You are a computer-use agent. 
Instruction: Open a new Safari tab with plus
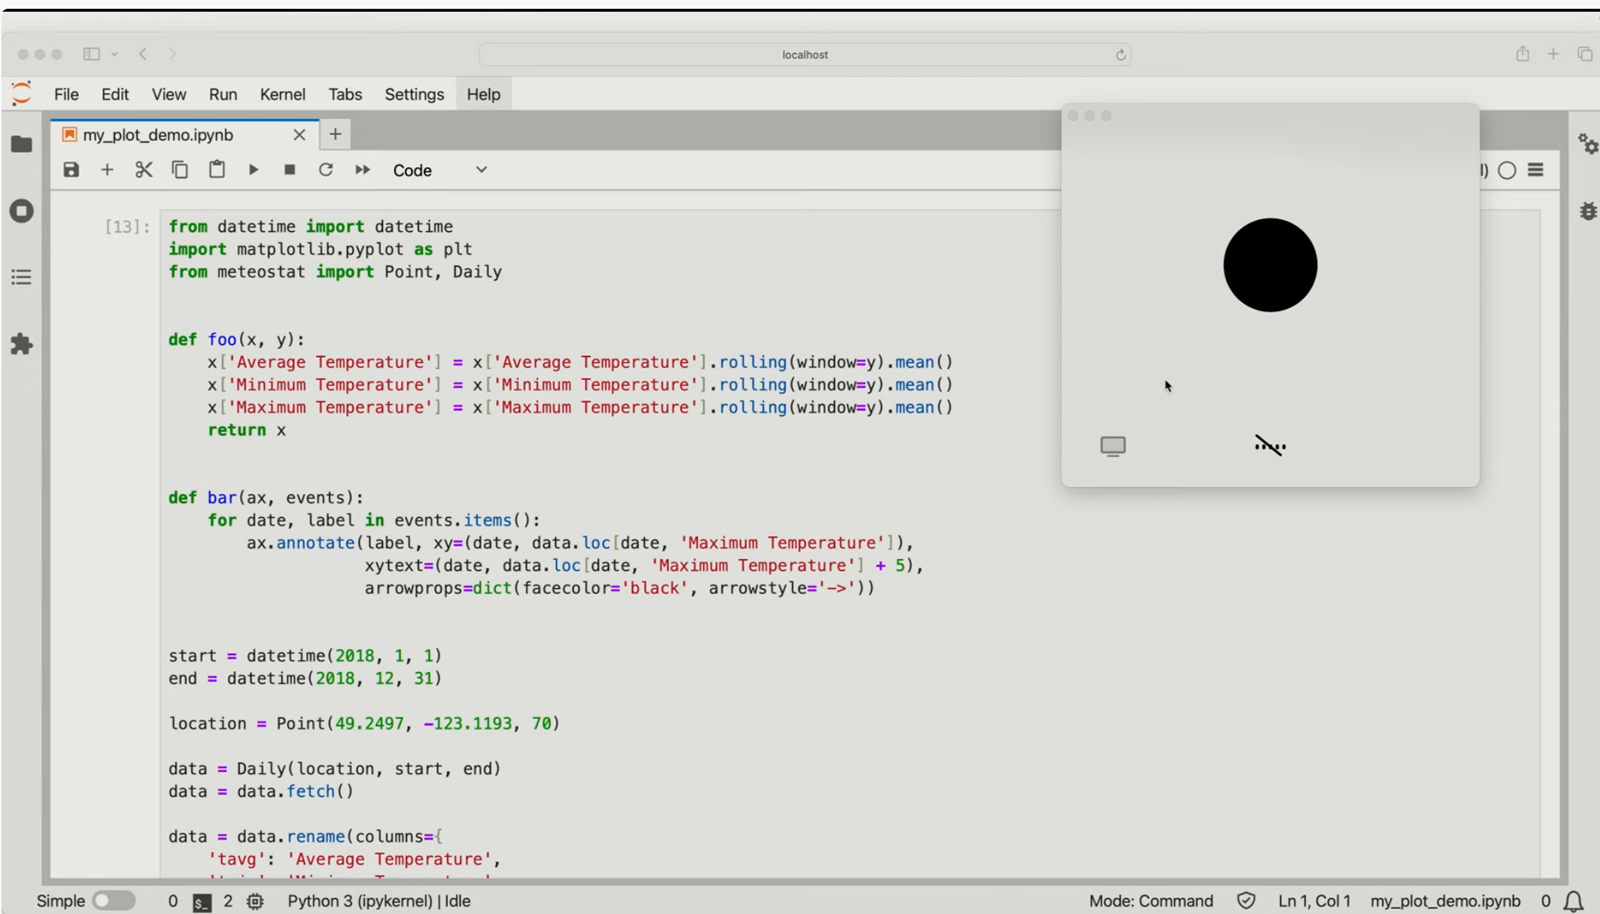tap(1553, 54)
